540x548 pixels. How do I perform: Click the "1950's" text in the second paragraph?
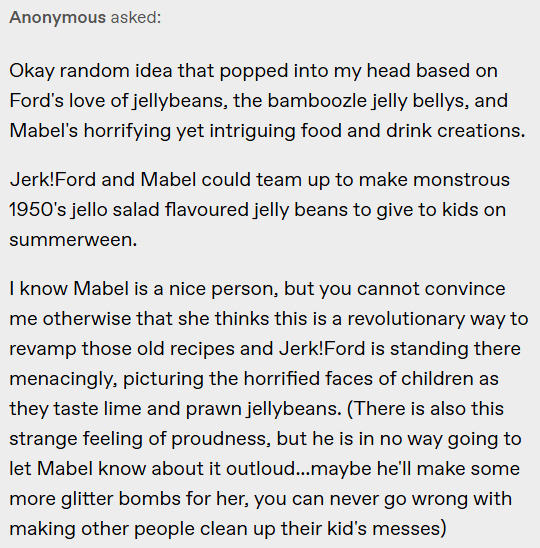pyautogui.click(x=38, y=210)
